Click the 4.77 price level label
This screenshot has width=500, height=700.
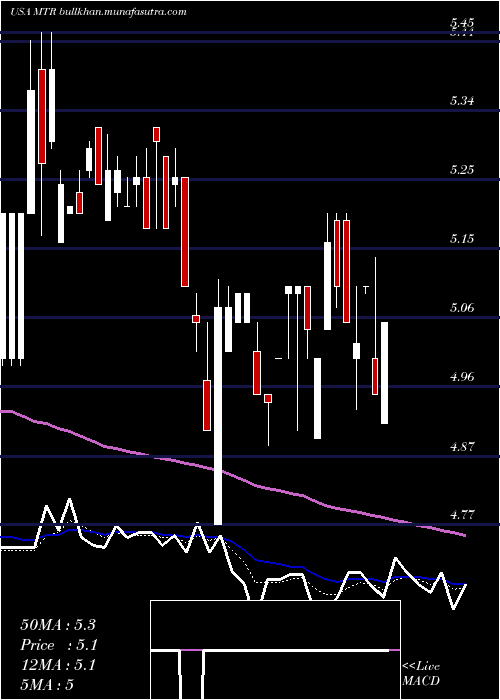click(462, 515)
